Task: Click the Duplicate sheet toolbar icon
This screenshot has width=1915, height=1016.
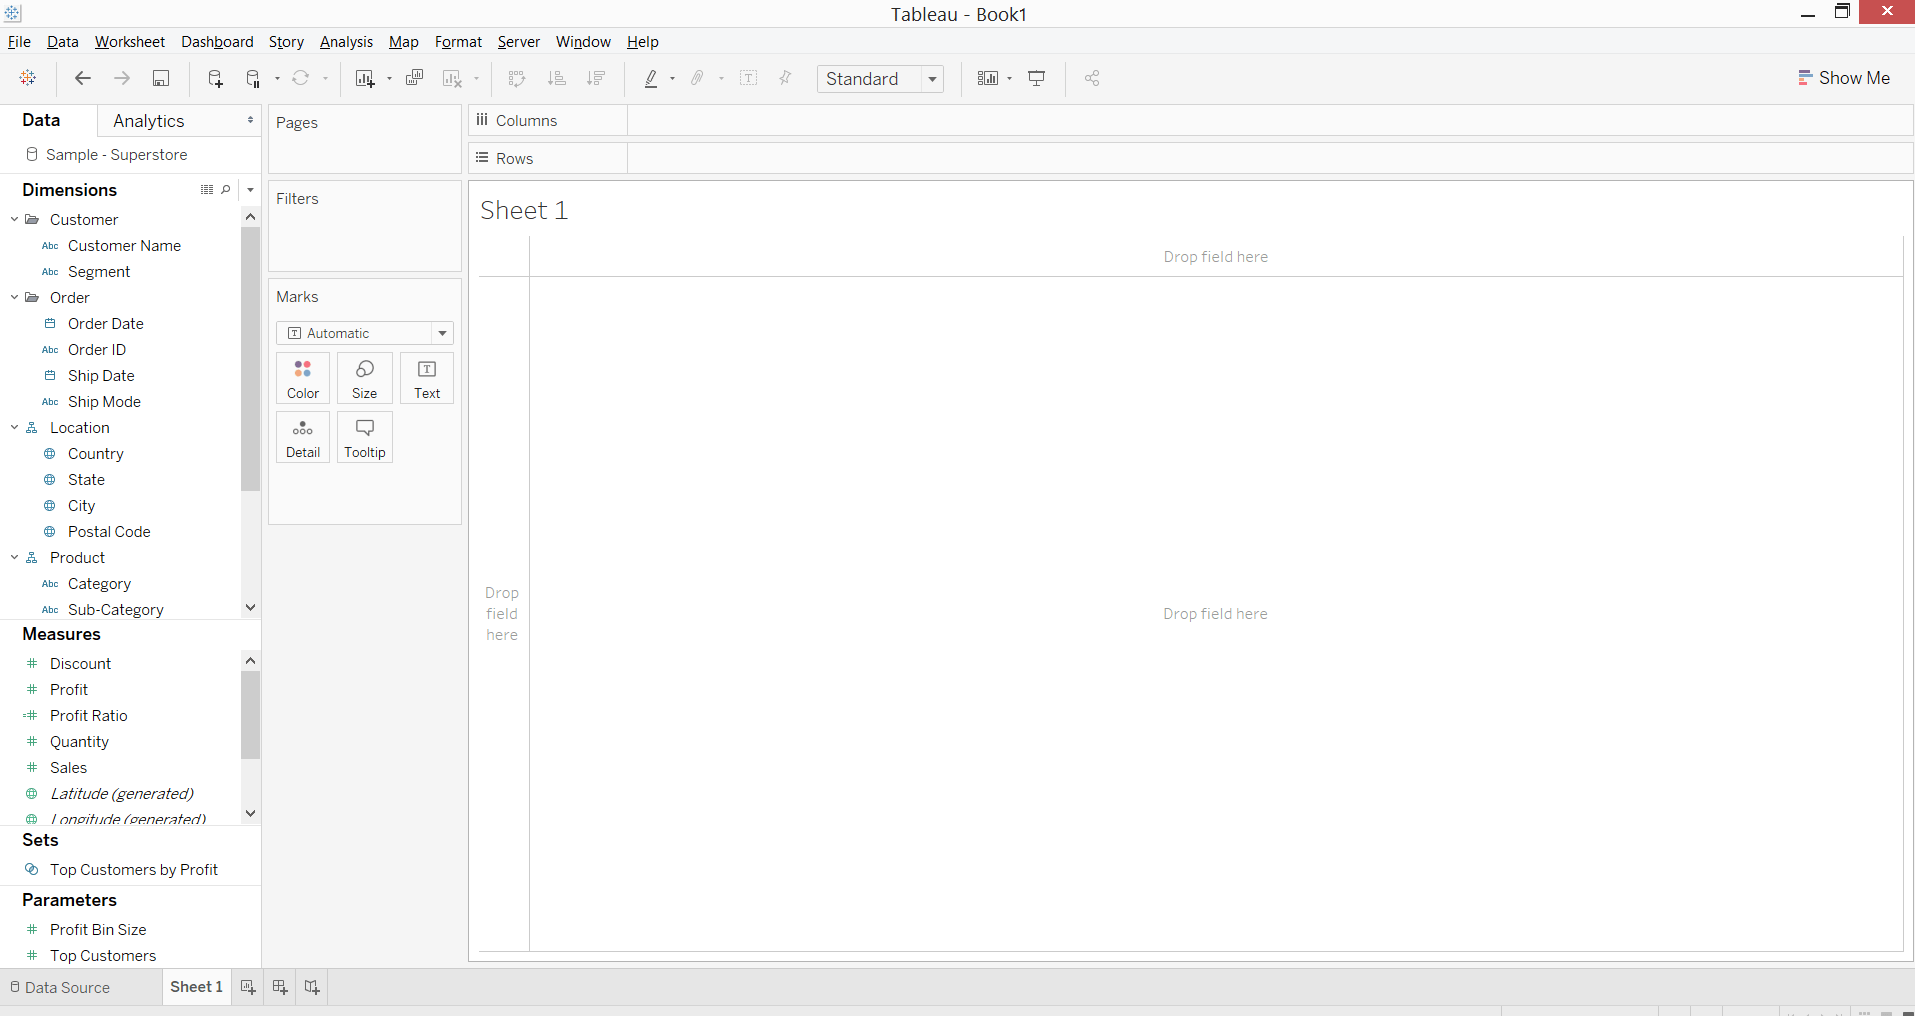Action: tap(415, 78)
